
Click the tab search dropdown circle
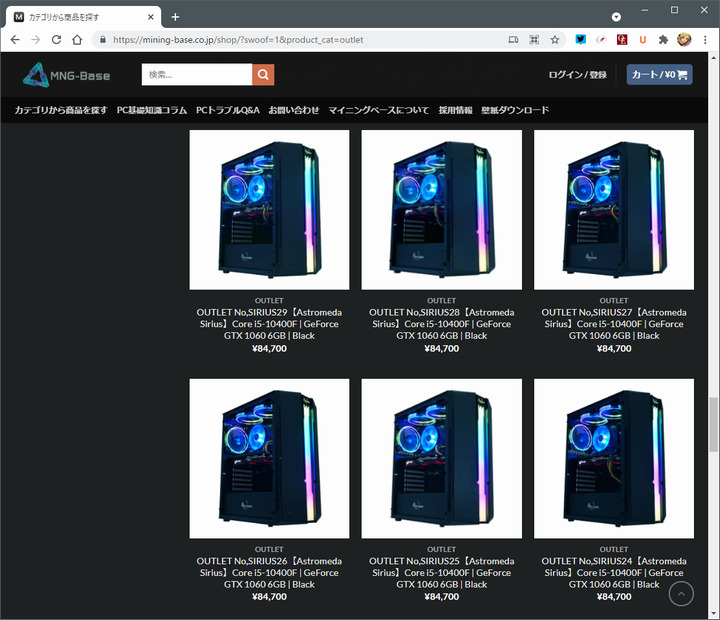point(616,17)
